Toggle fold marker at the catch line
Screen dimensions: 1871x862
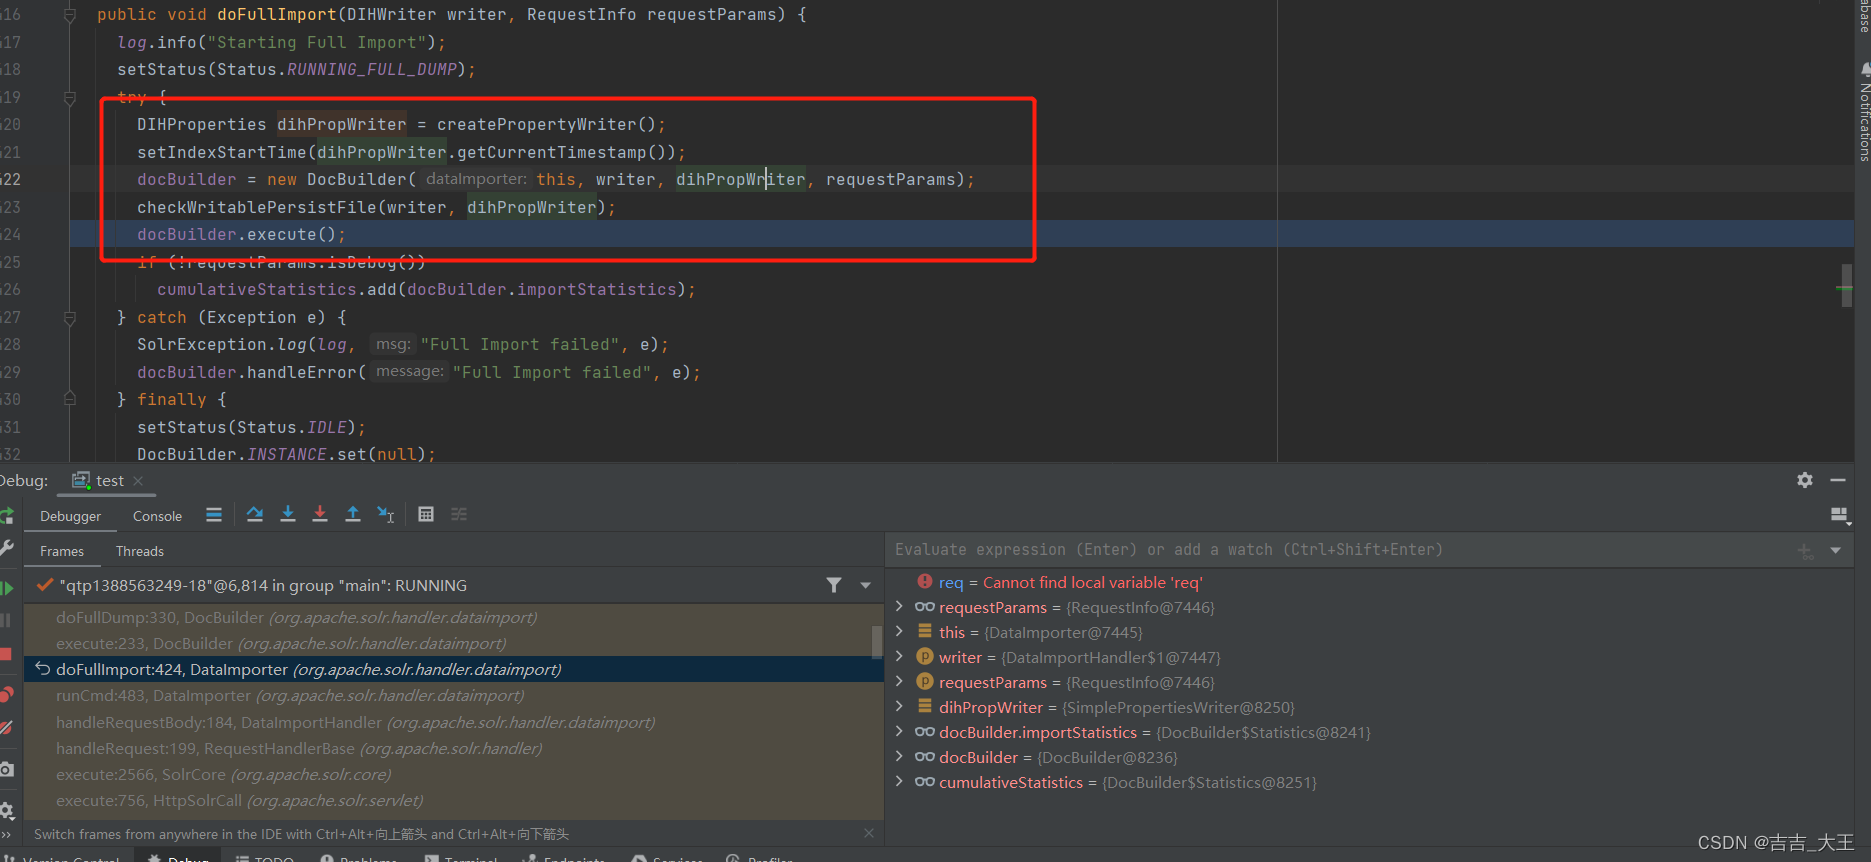[x=70, y=318]
